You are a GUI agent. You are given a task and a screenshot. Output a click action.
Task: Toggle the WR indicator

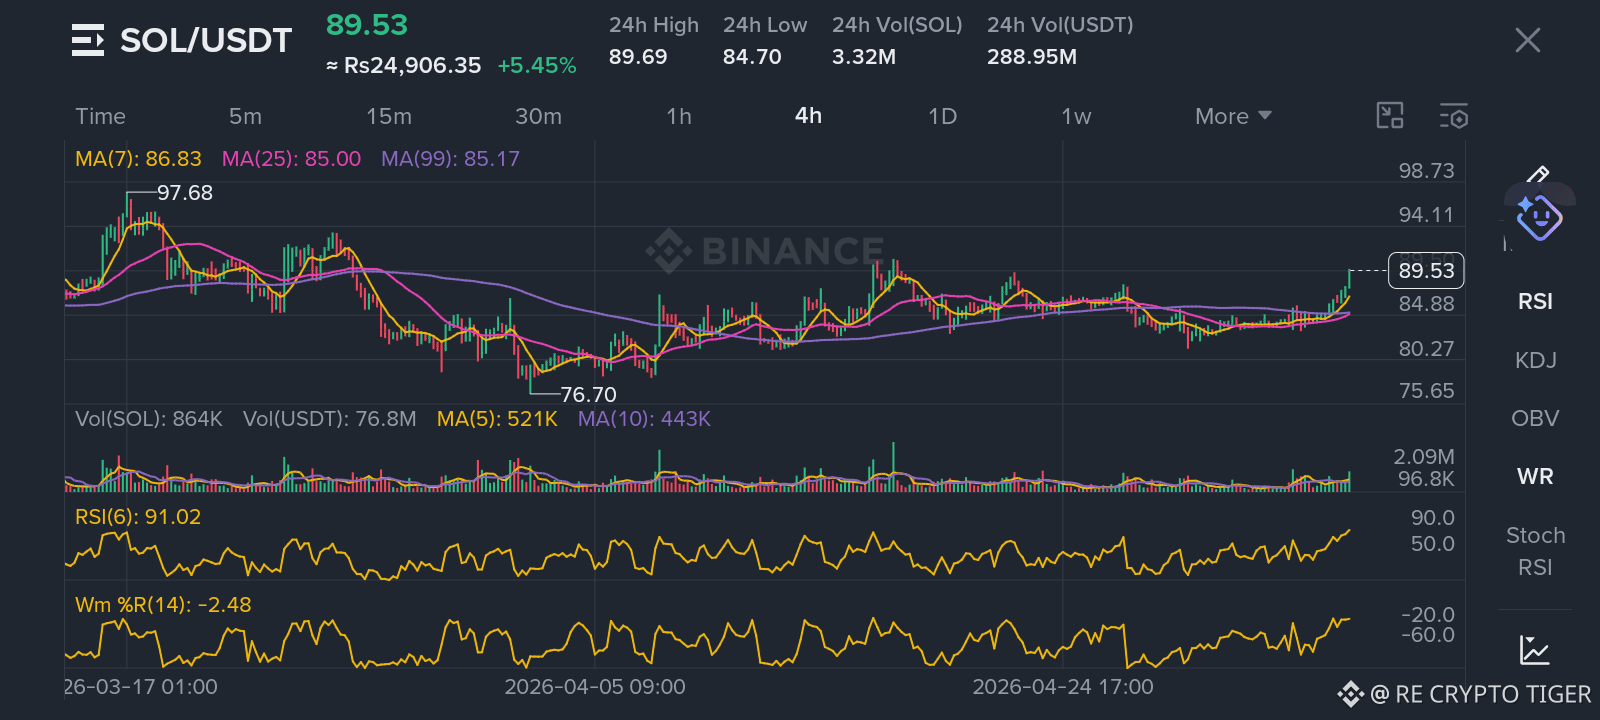point(1535,476)
